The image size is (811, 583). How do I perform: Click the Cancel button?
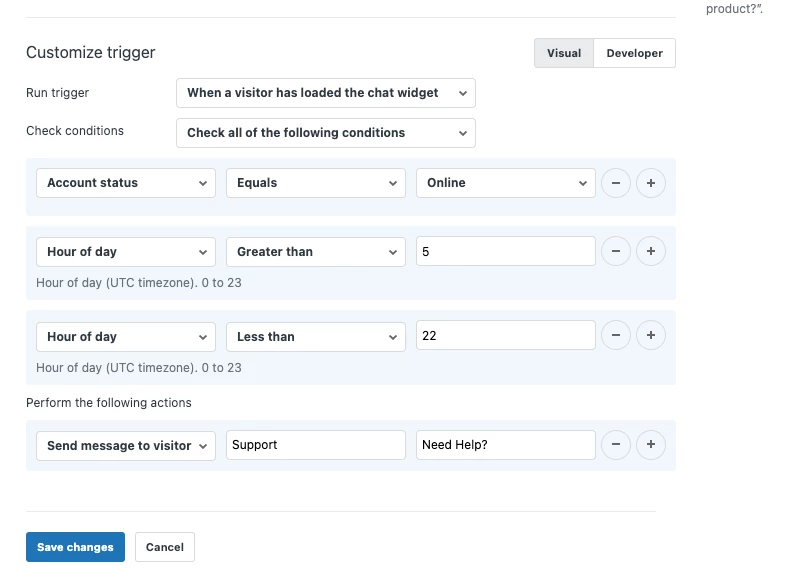(165, 547)
